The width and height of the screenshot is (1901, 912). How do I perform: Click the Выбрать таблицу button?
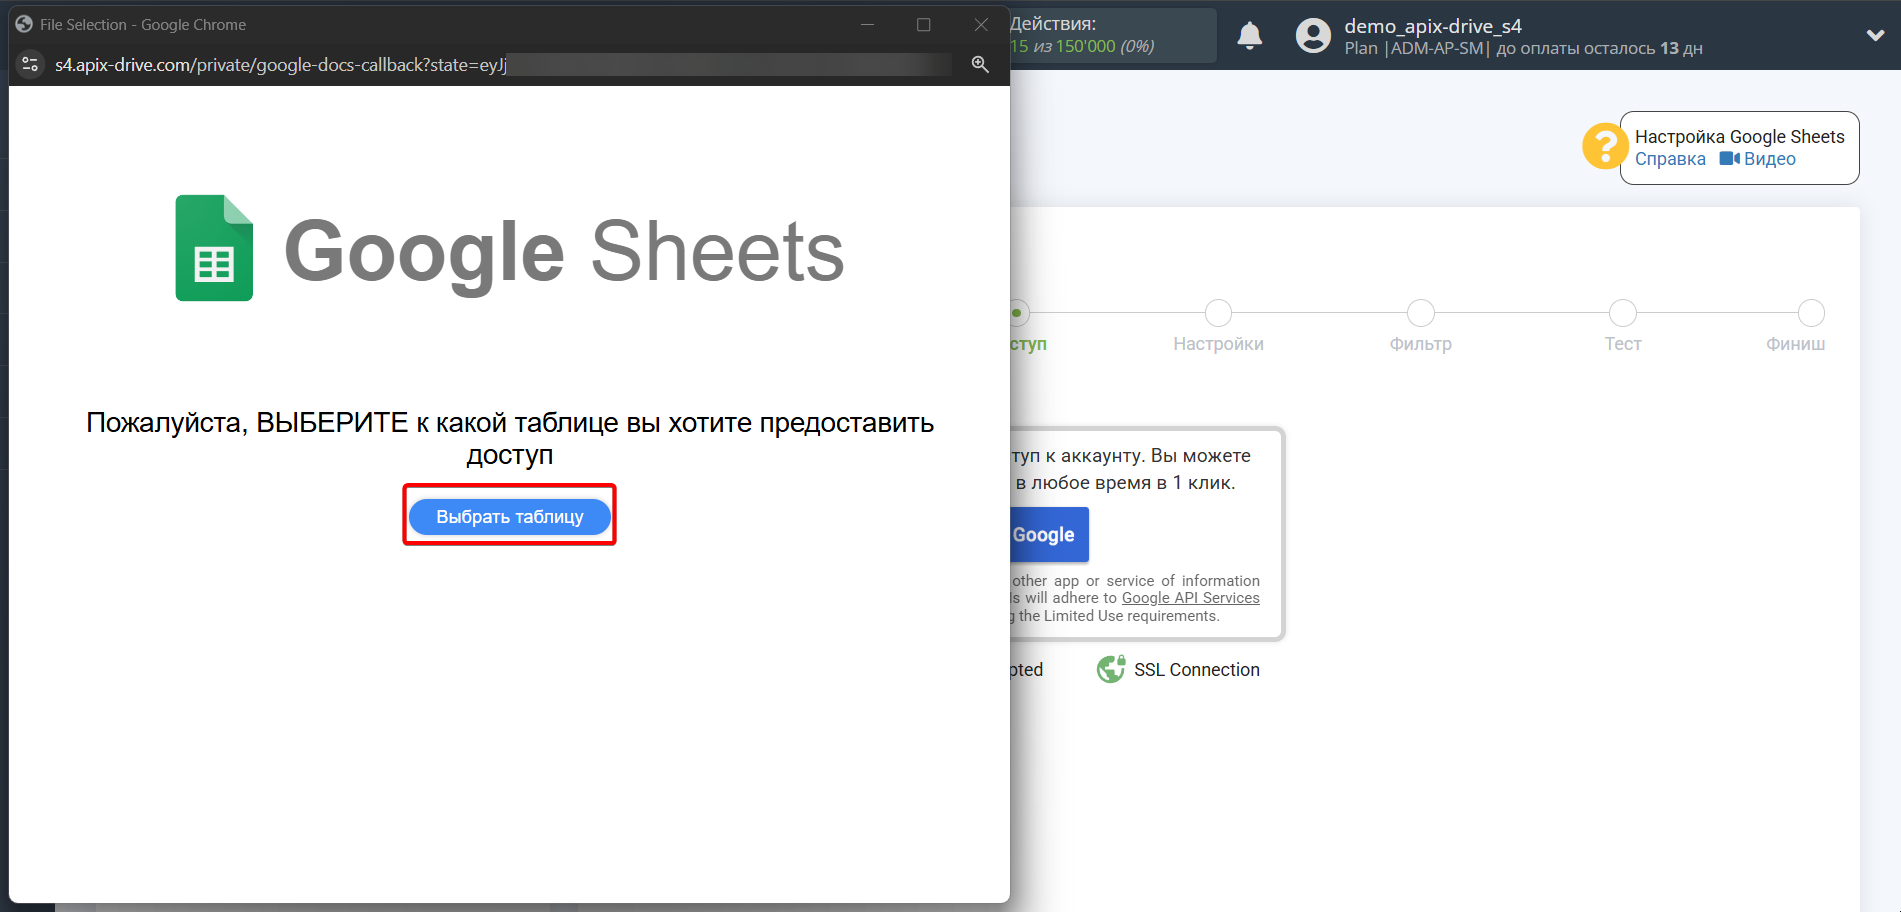click(509, 516)
